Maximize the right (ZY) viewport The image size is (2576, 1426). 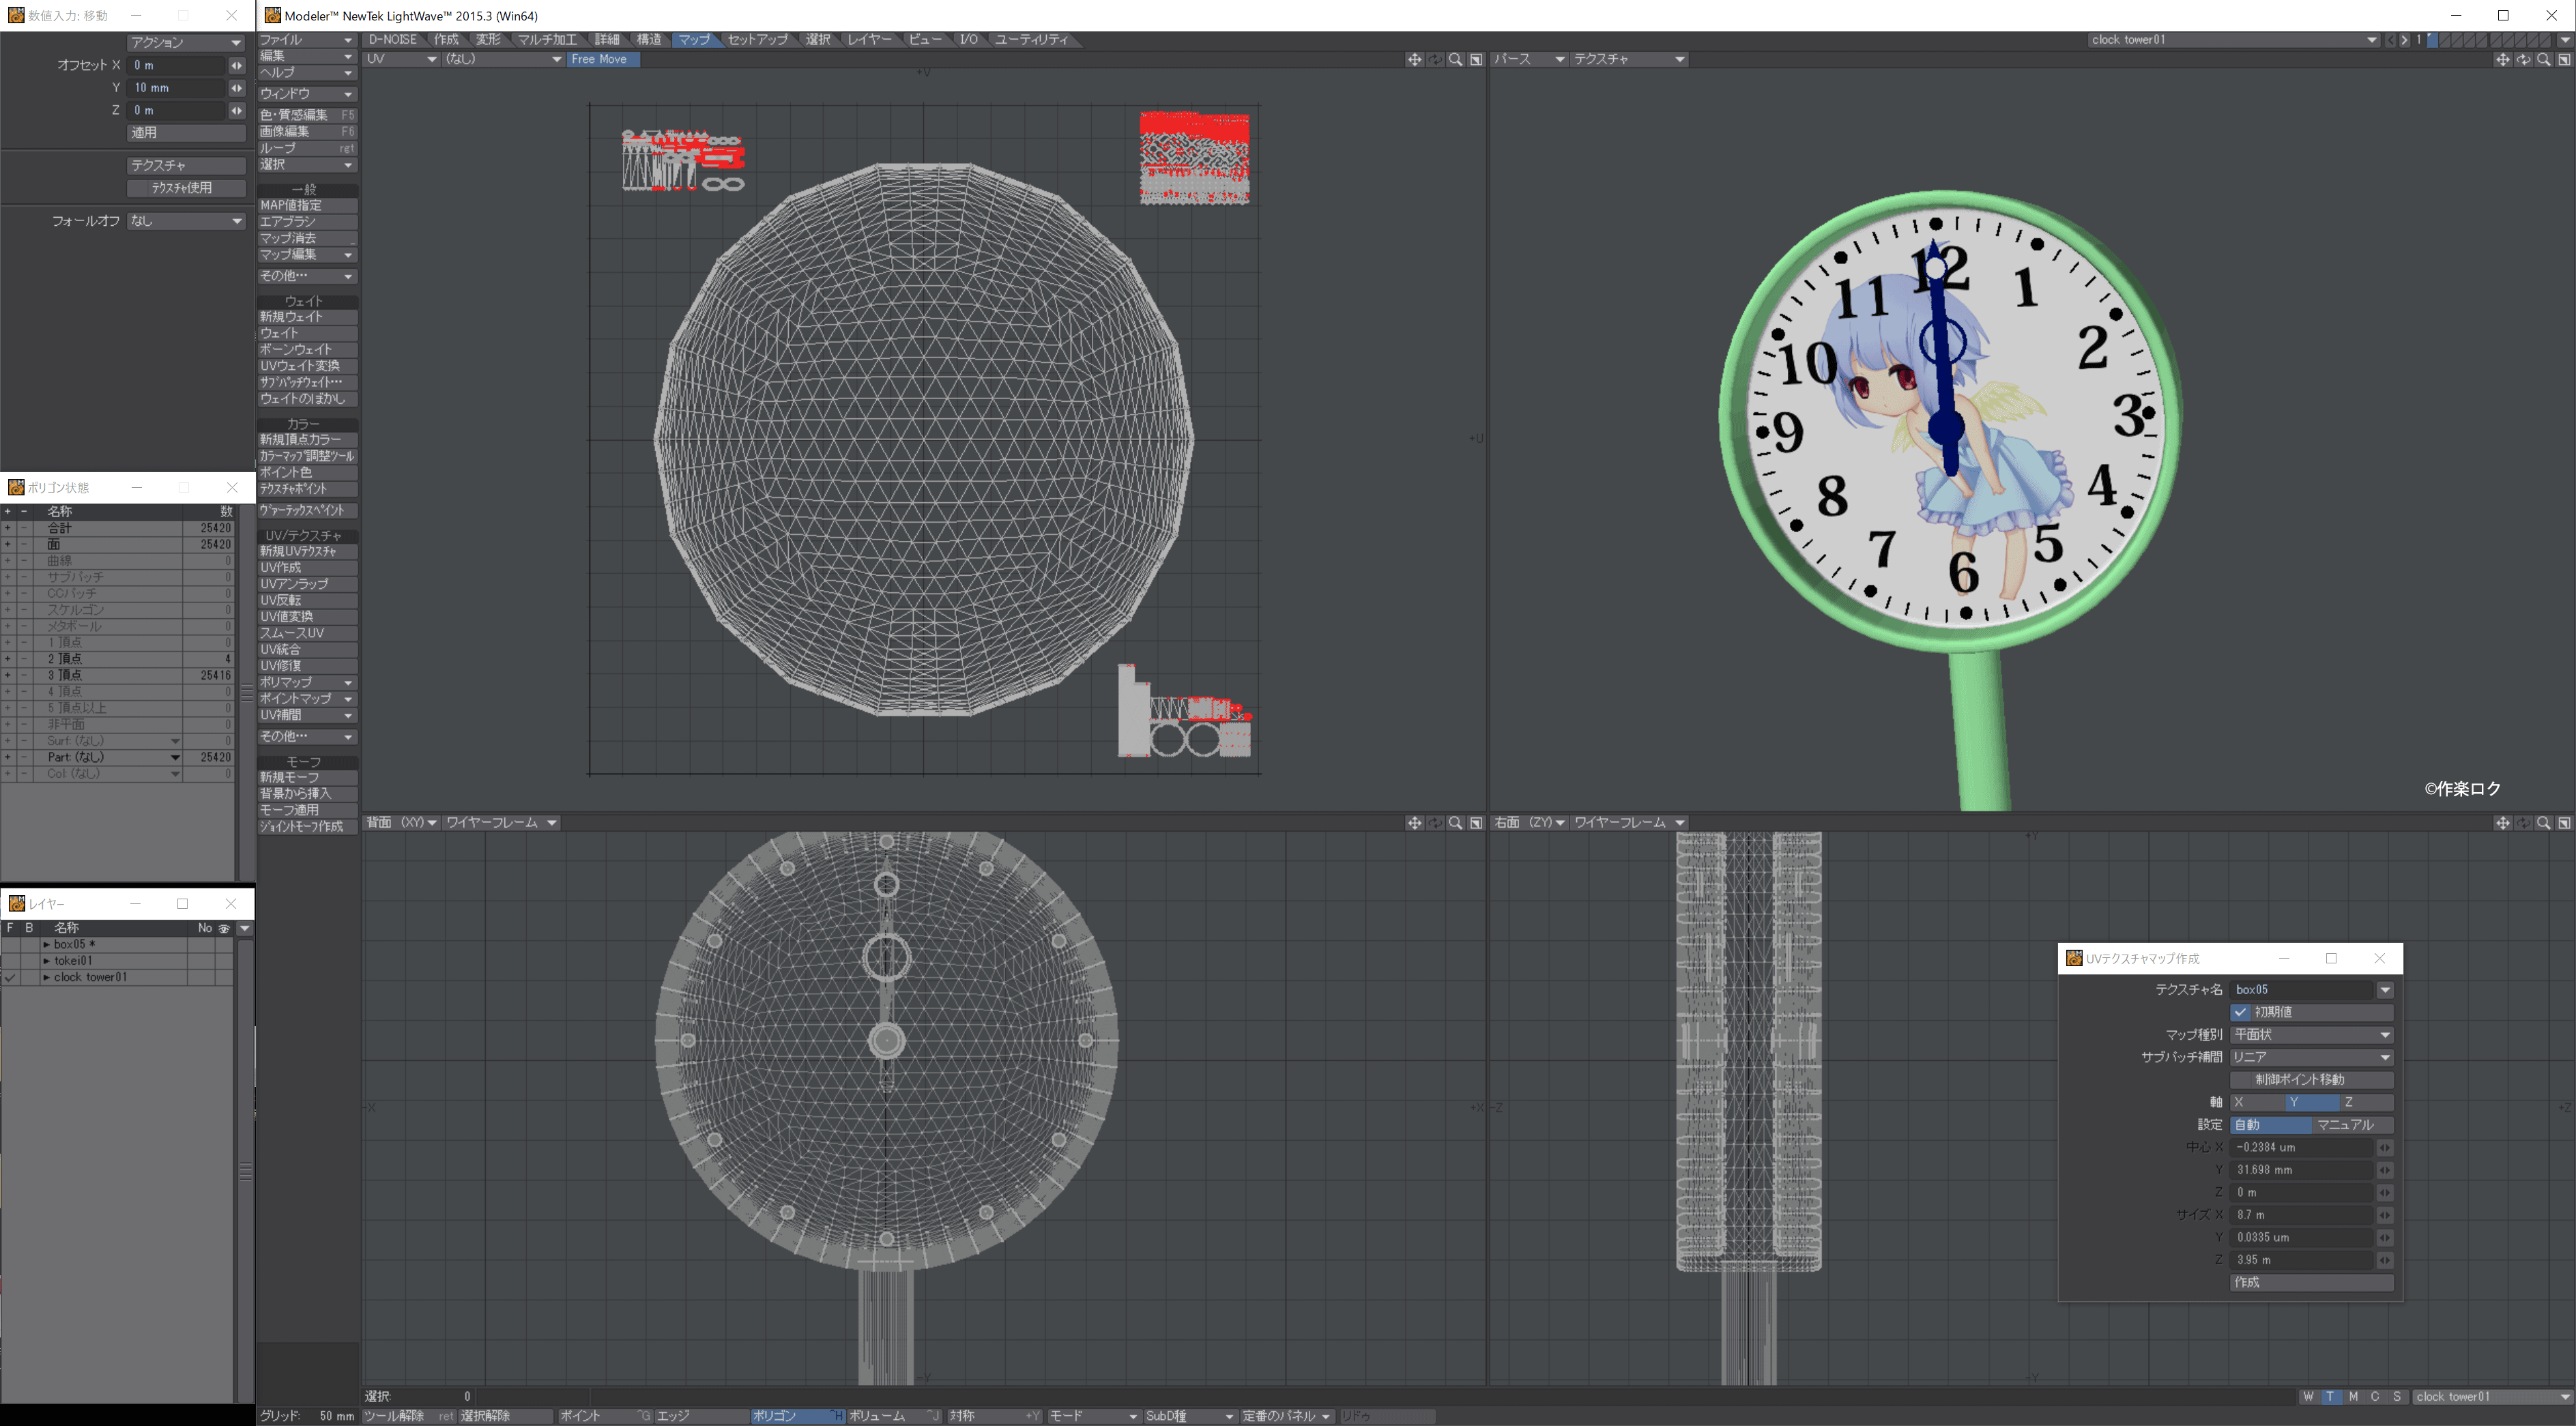coord(2564,823)
